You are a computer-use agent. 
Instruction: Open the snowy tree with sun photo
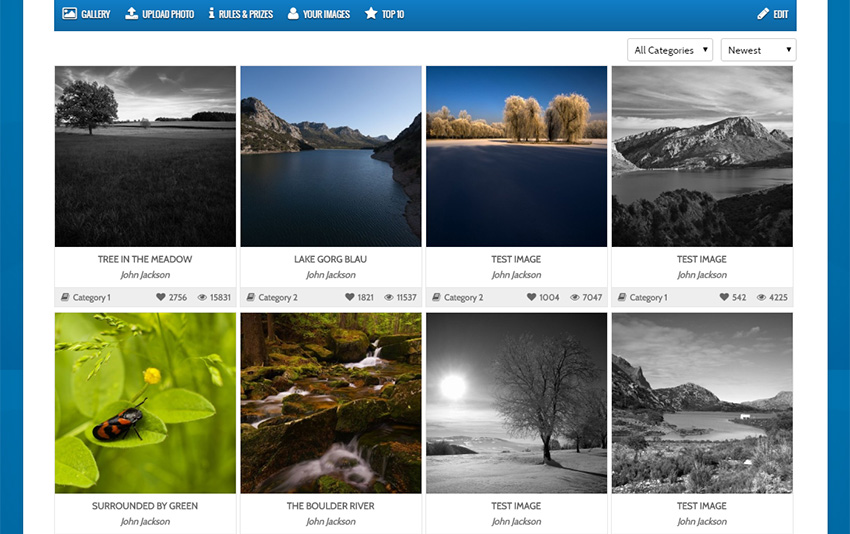[517, 403]
